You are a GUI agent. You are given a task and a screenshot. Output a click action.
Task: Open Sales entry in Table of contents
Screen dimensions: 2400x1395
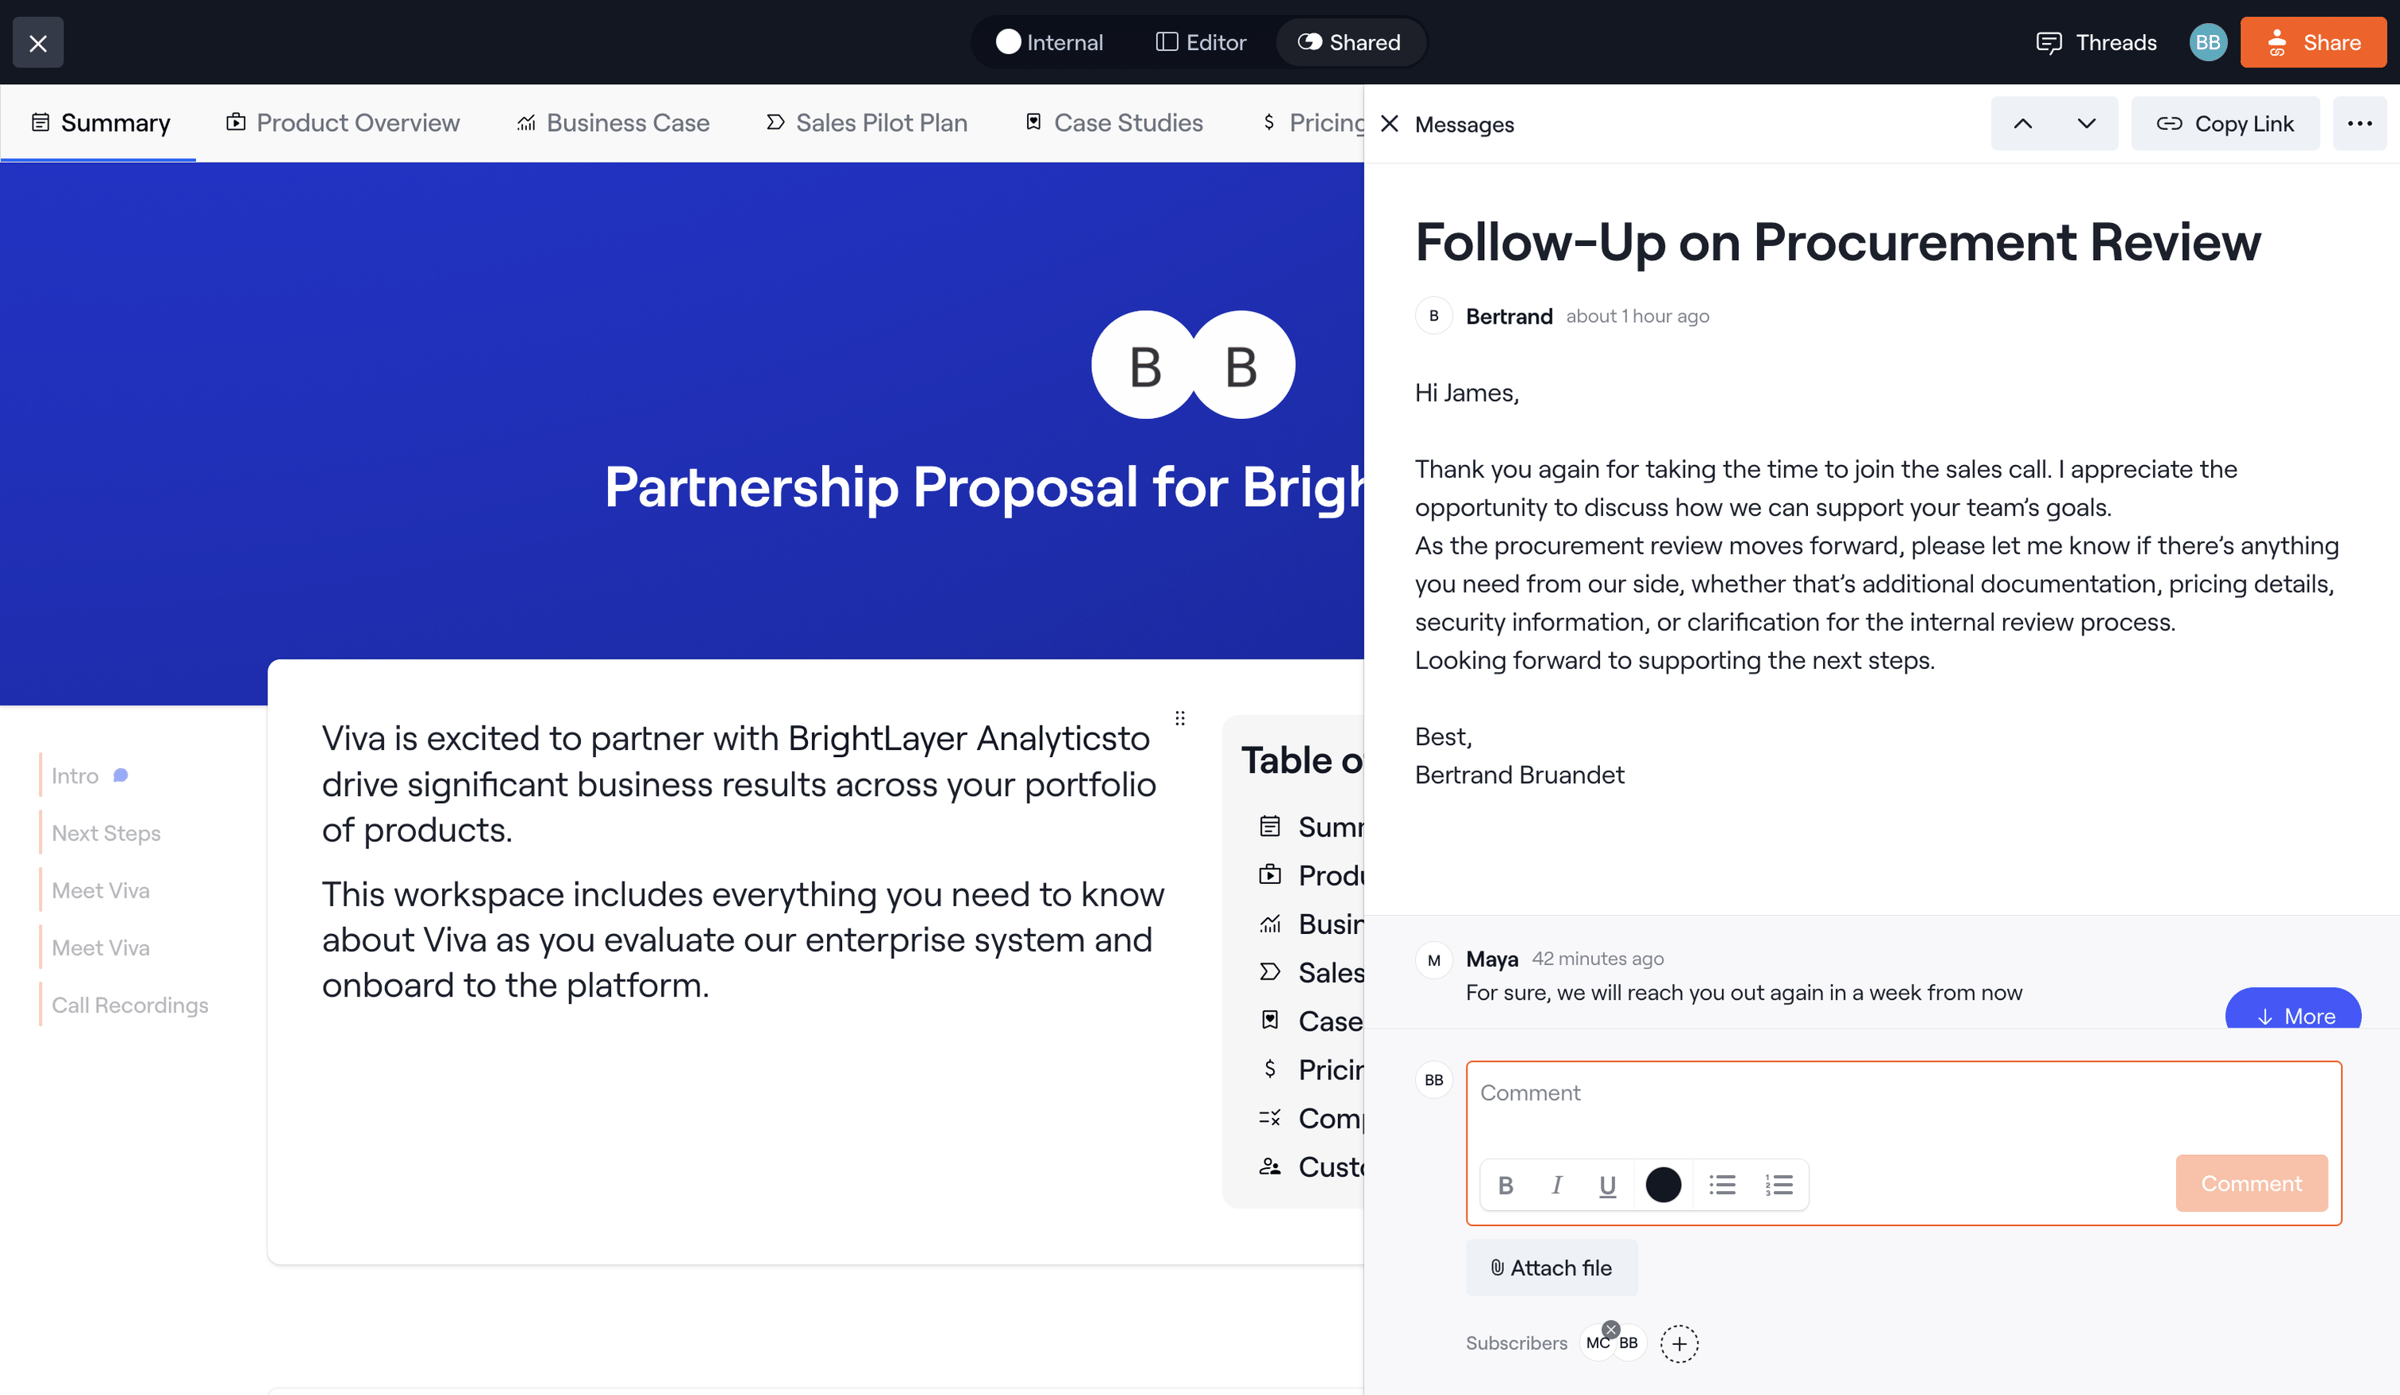1311,972
